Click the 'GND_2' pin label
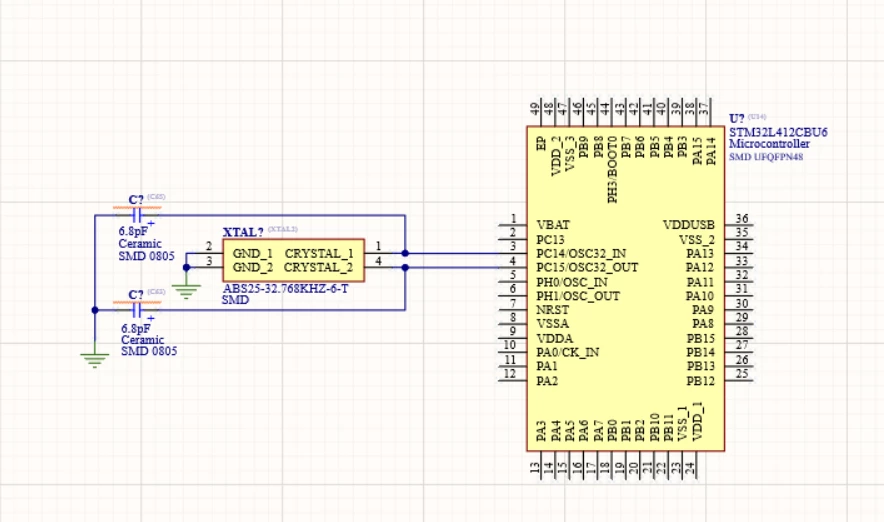The width and height of the screenshot is (884, 522). (x=253, y=267)
